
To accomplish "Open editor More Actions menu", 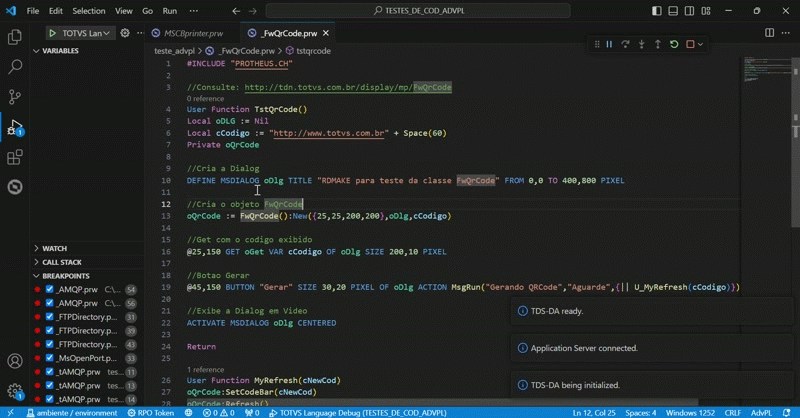I will click(786, 33).
